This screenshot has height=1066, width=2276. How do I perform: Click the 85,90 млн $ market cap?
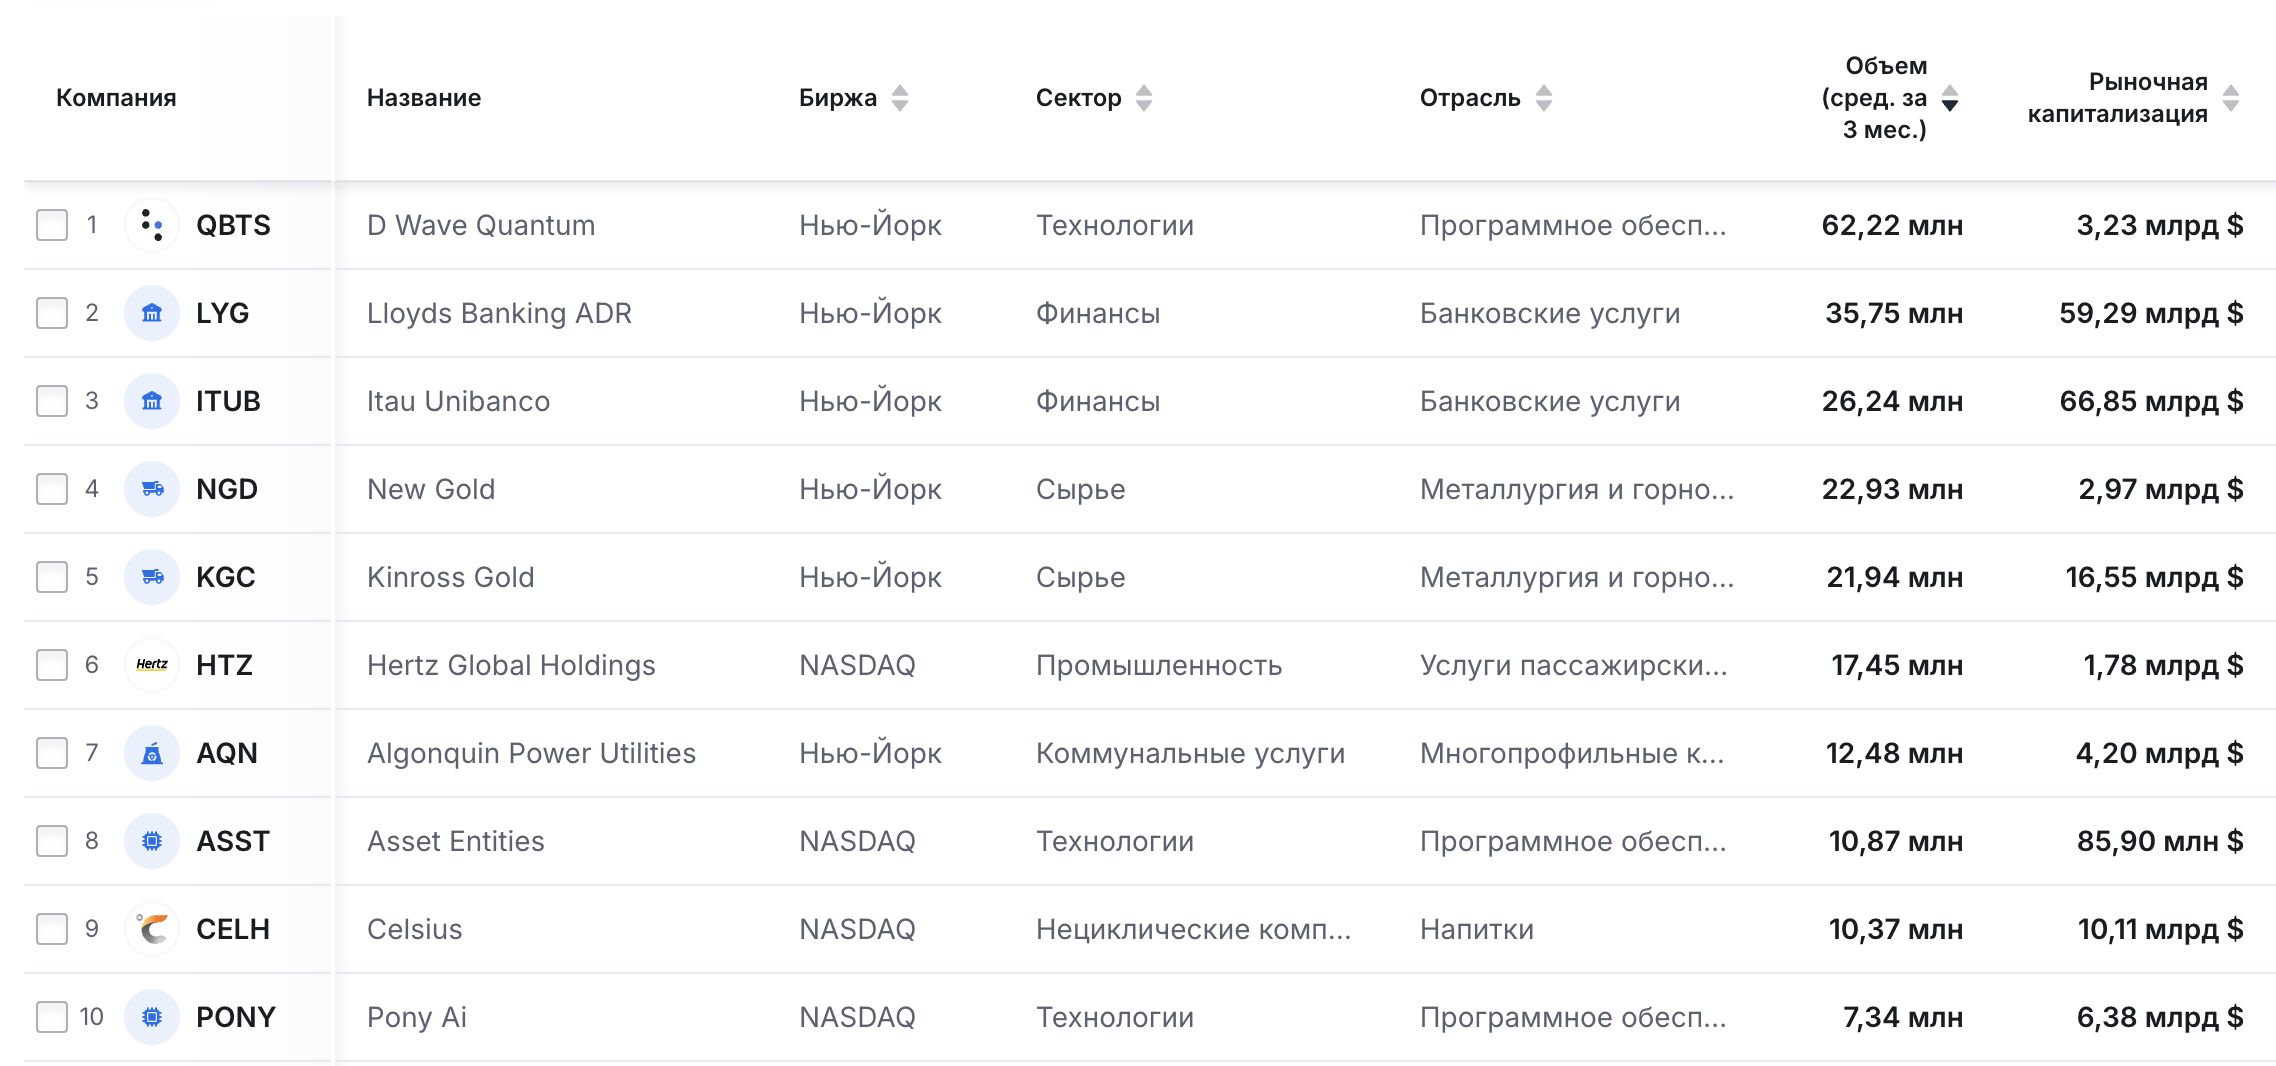point(2160,841)
